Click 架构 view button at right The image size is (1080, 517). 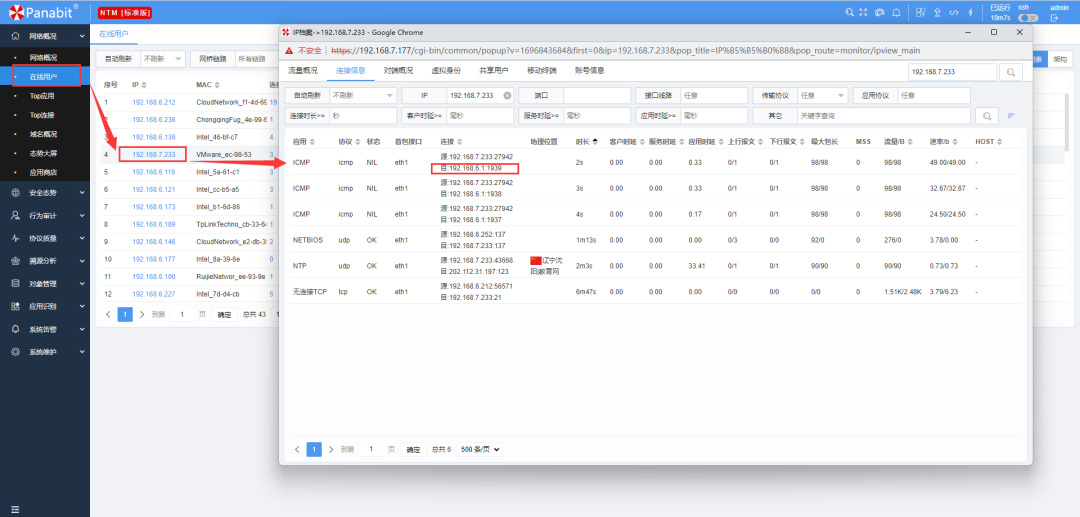pyautogui.click(x=1061, y=60)
